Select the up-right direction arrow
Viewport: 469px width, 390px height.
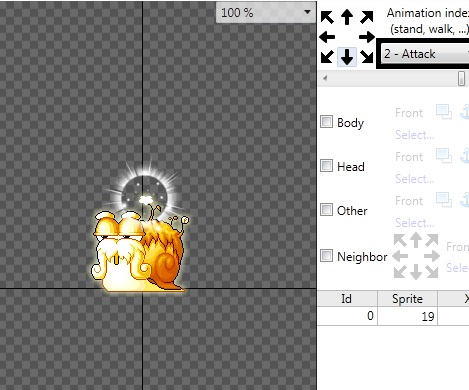point(367,17)
